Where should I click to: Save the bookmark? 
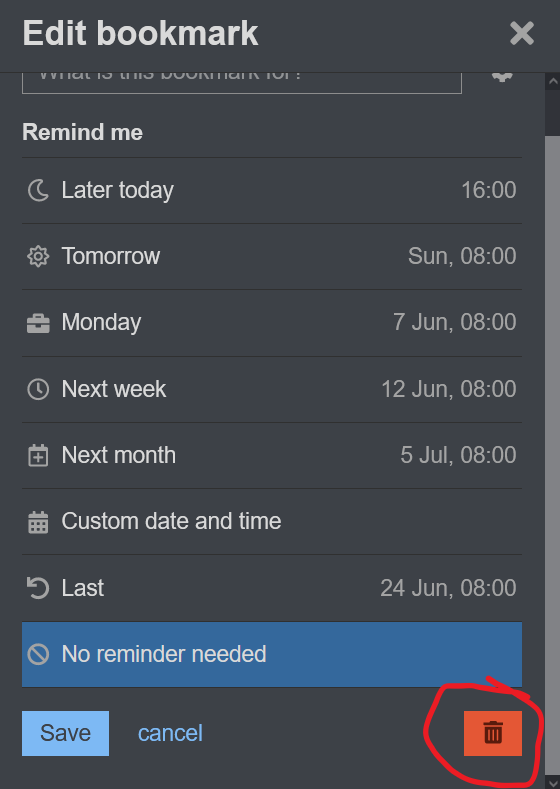65,733
